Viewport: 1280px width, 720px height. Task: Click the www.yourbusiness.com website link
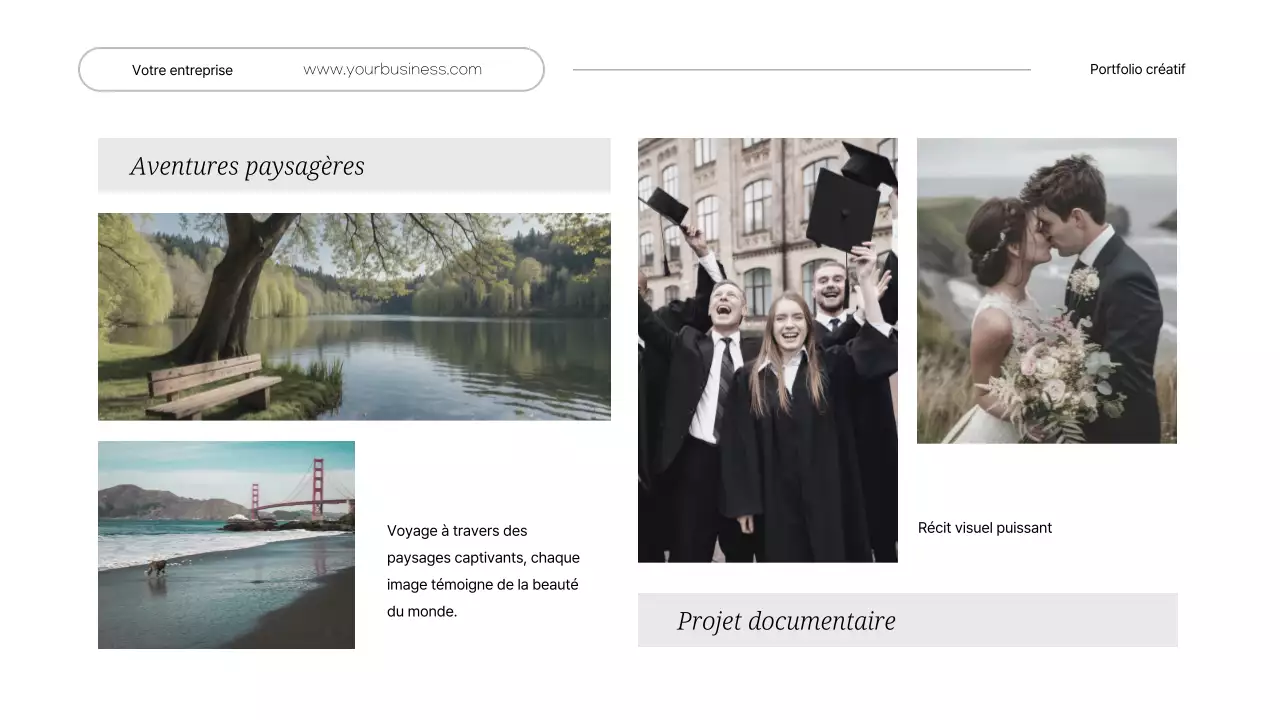click(x=392, y=70)
